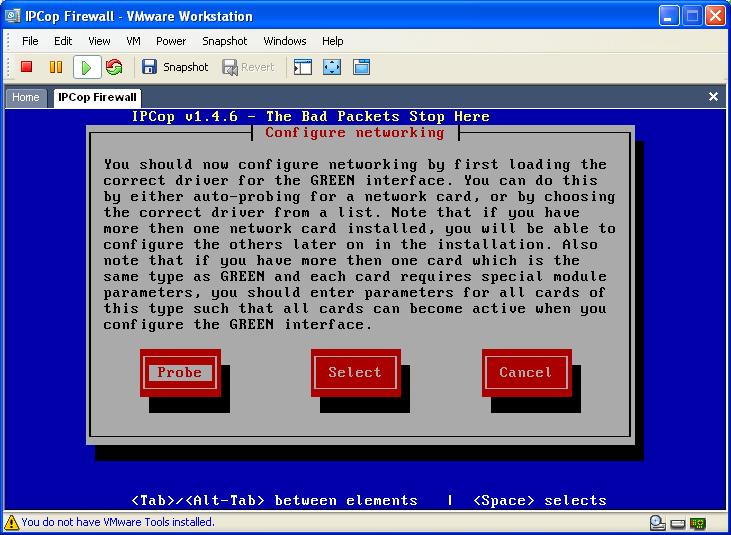
Task: Click the hard disk device status icon
Action: click(x=678, y=524)
